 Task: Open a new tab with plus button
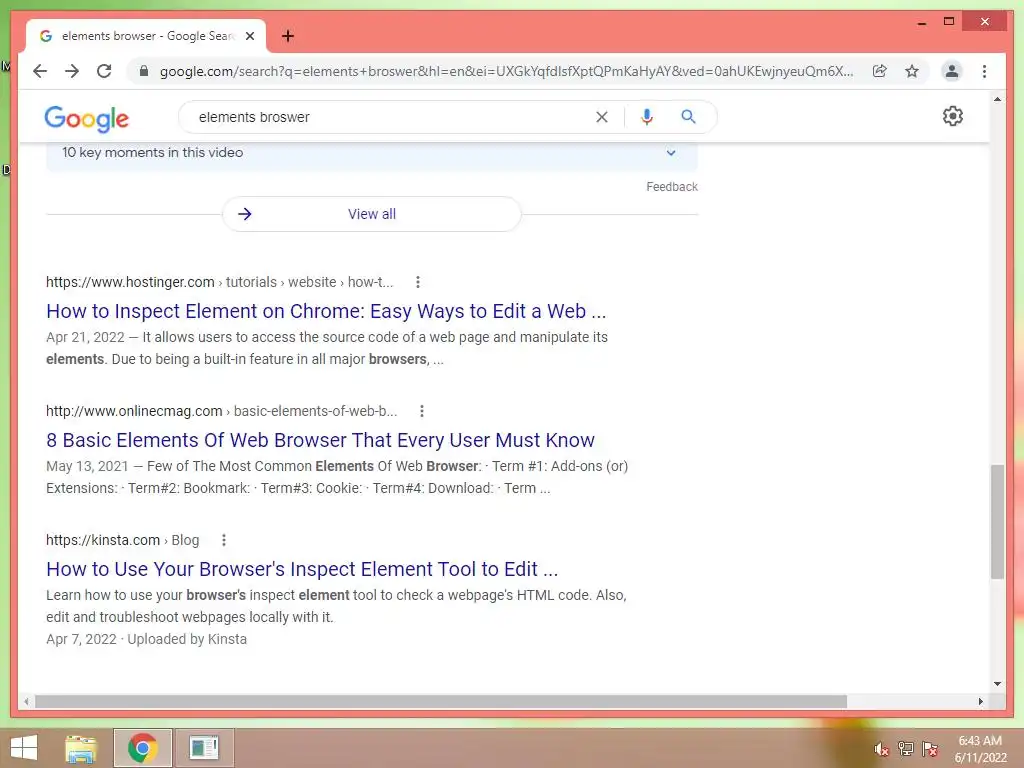tap(288, 36)
